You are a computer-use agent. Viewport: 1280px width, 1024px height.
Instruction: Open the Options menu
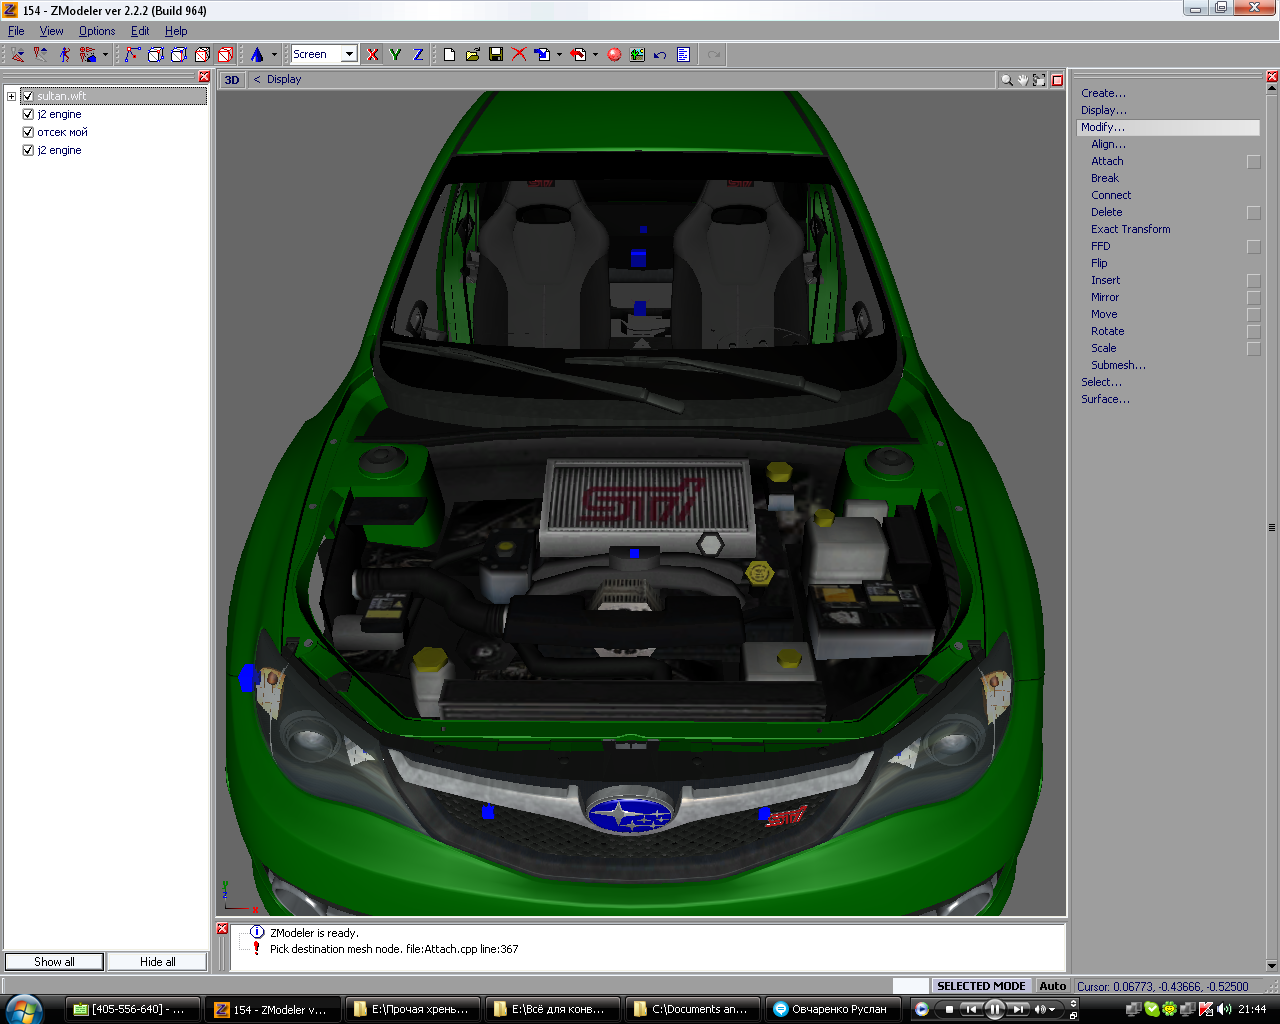click(97, 31)
